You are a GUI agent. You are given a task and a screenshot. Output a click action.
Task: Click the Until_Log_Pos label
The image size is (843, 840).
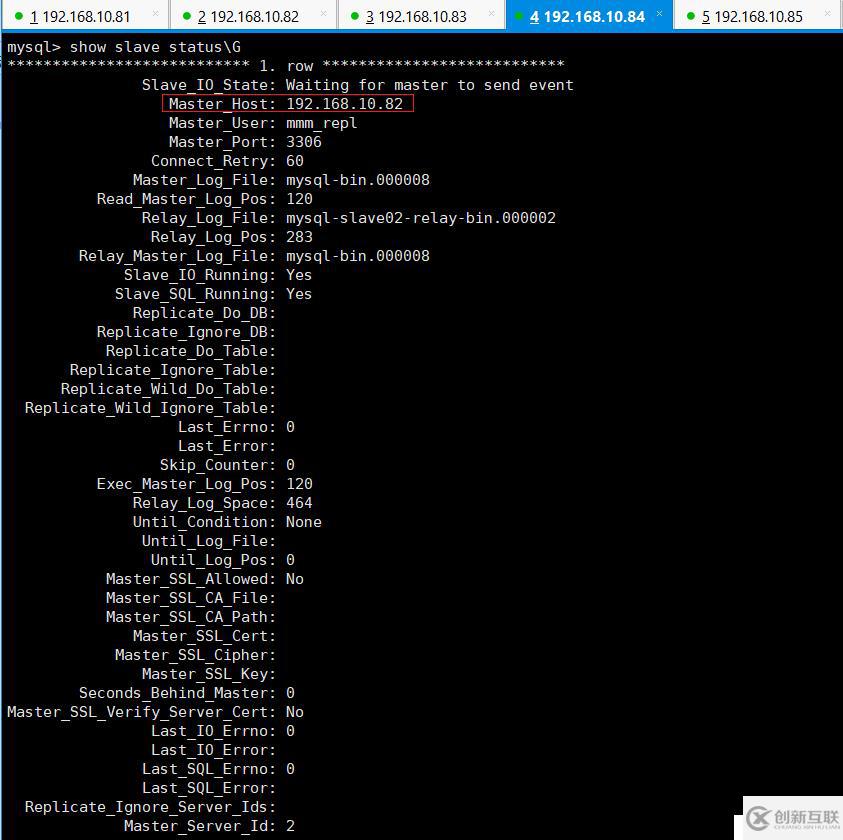(x=213, y=560)
